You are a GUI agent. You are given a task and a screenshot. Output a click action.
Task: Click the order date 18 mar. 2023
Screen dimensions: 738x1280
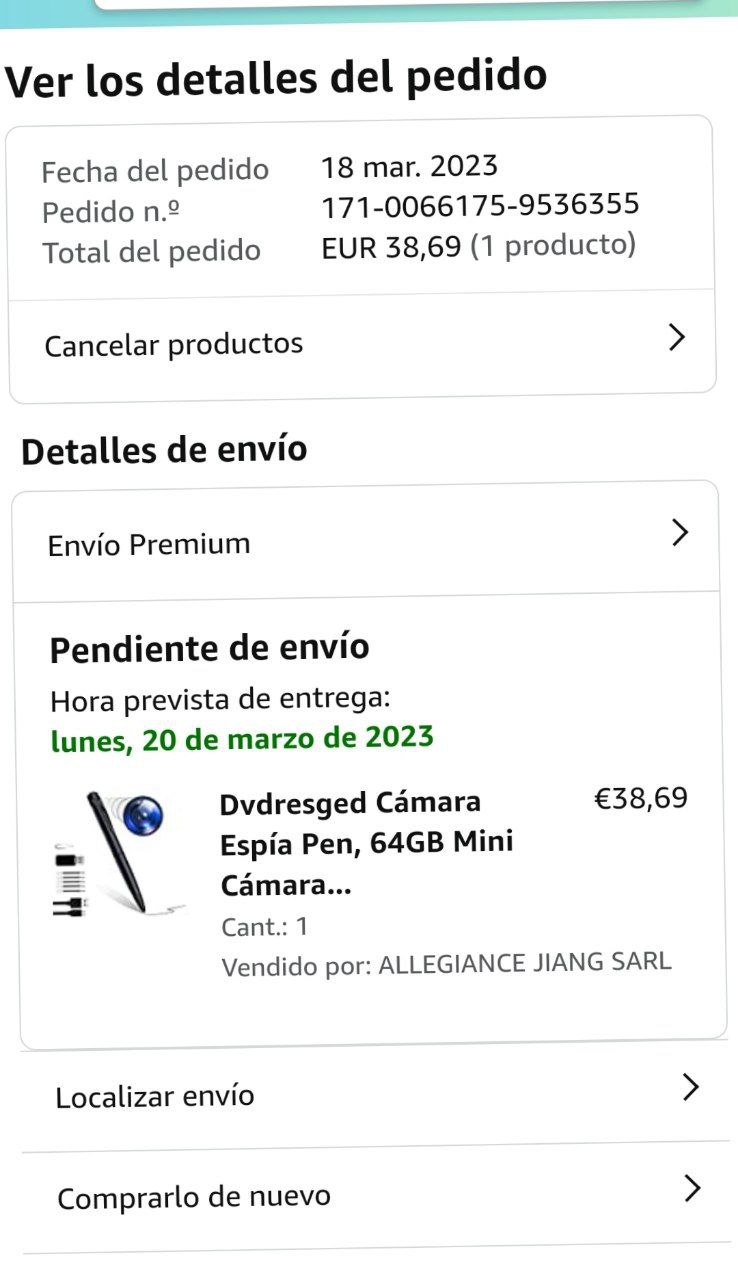[409, 166]
